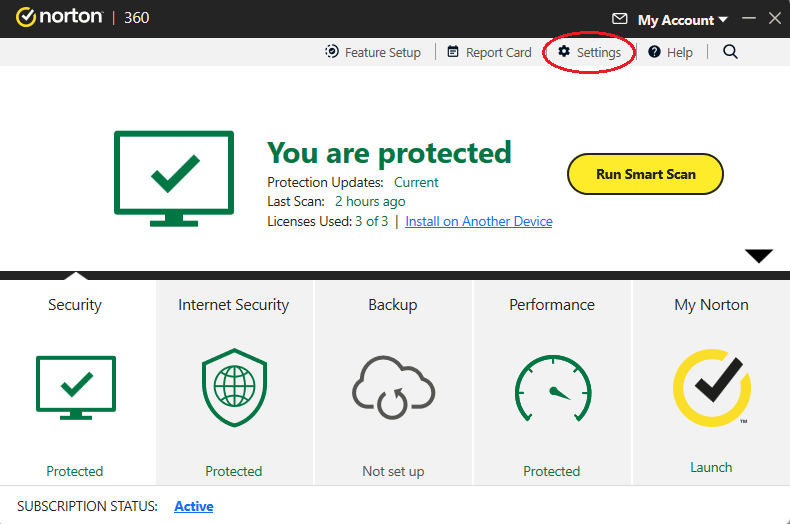
Task: Click the Run Smart Scan button
Action: tap(645, 174)
